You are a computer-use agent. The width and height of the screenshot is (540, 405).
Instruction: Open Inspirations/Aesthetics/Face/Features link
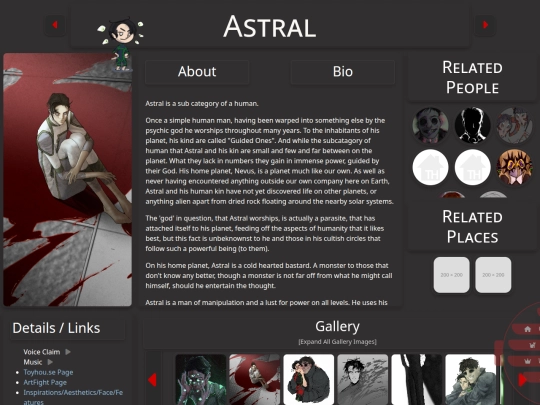[73, 397]
